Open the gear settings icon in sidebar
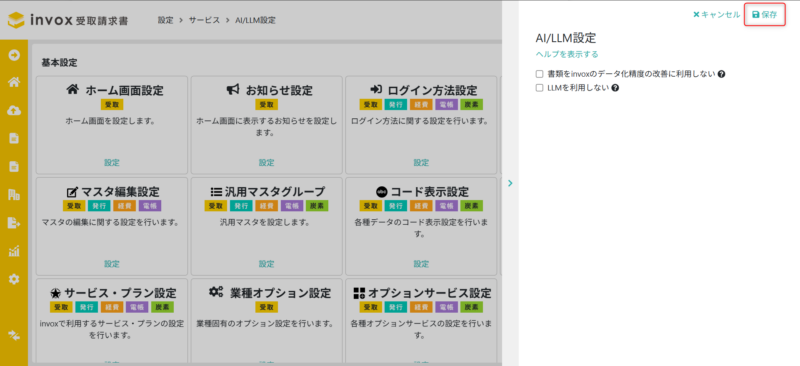The height and width of the screenshot is (366, 800). (14, 279)
